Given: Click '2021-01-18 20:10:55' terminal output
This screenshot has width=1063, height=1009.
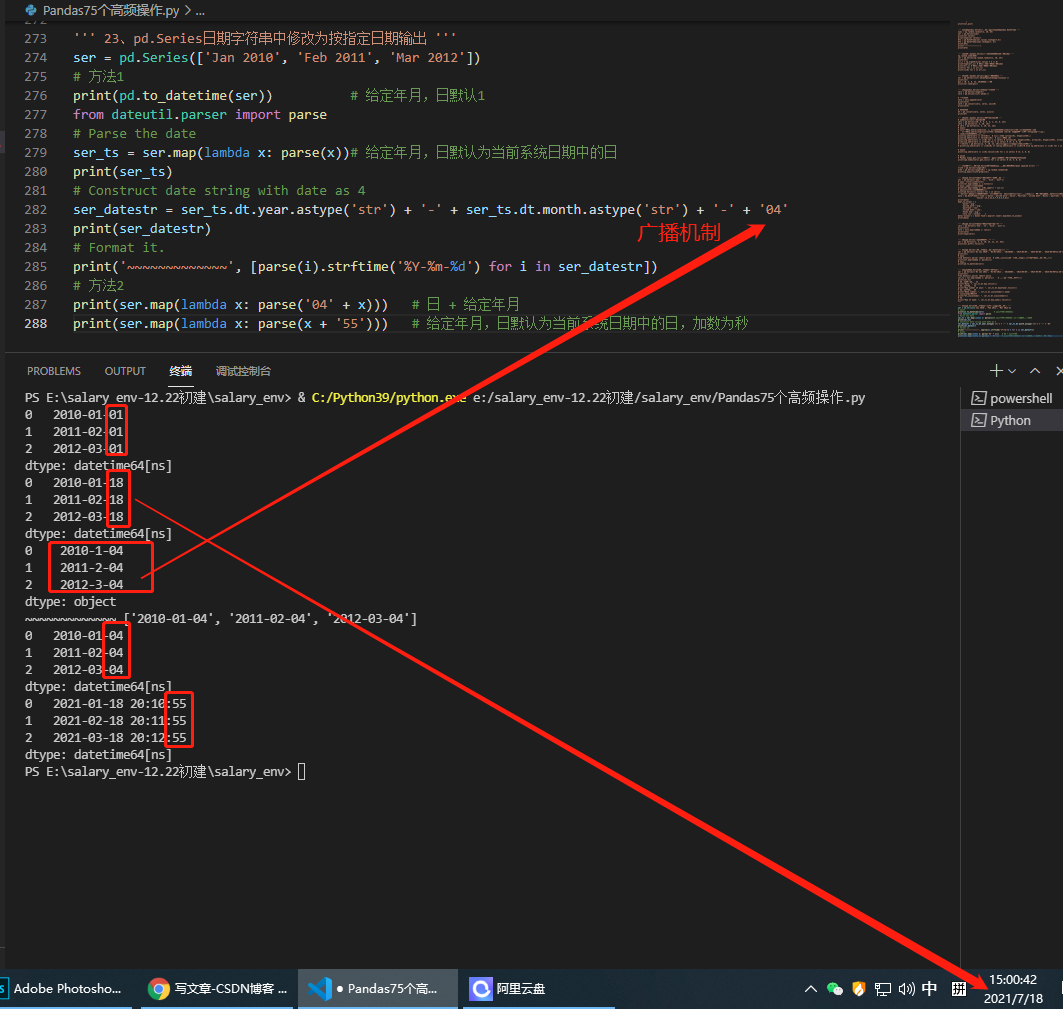Looking at the screenshot, I should pyautogui.click(x=119, y=703).
